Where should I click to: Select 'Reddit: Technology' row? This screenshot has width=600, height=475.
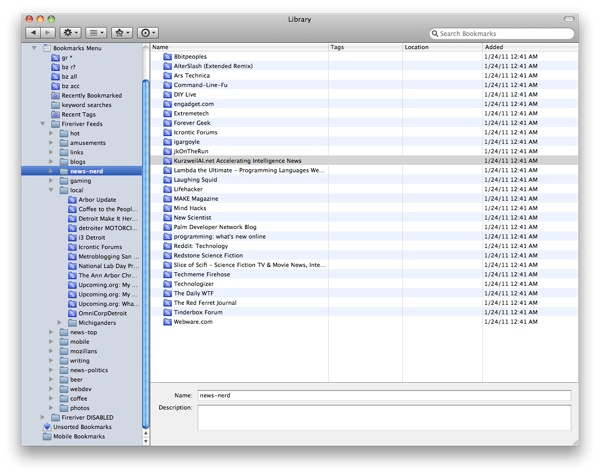coord(364,246)
